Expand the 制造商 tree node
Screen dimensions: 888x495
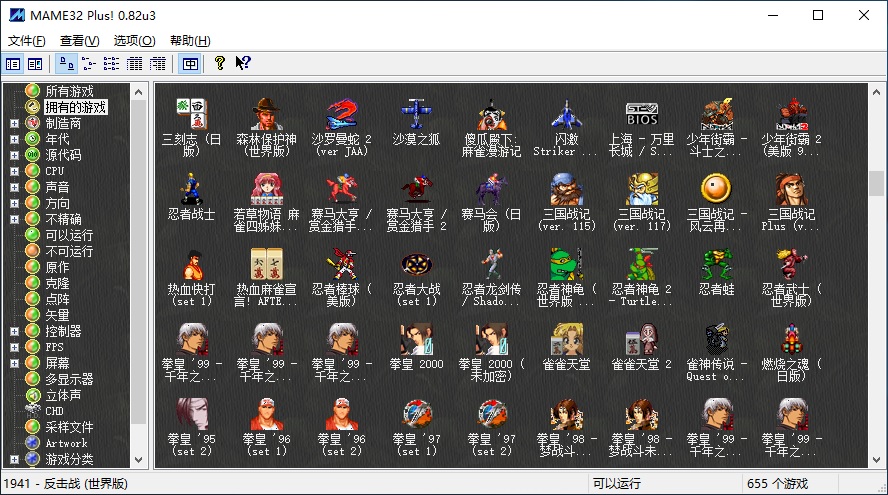click(x=14, y=123)
